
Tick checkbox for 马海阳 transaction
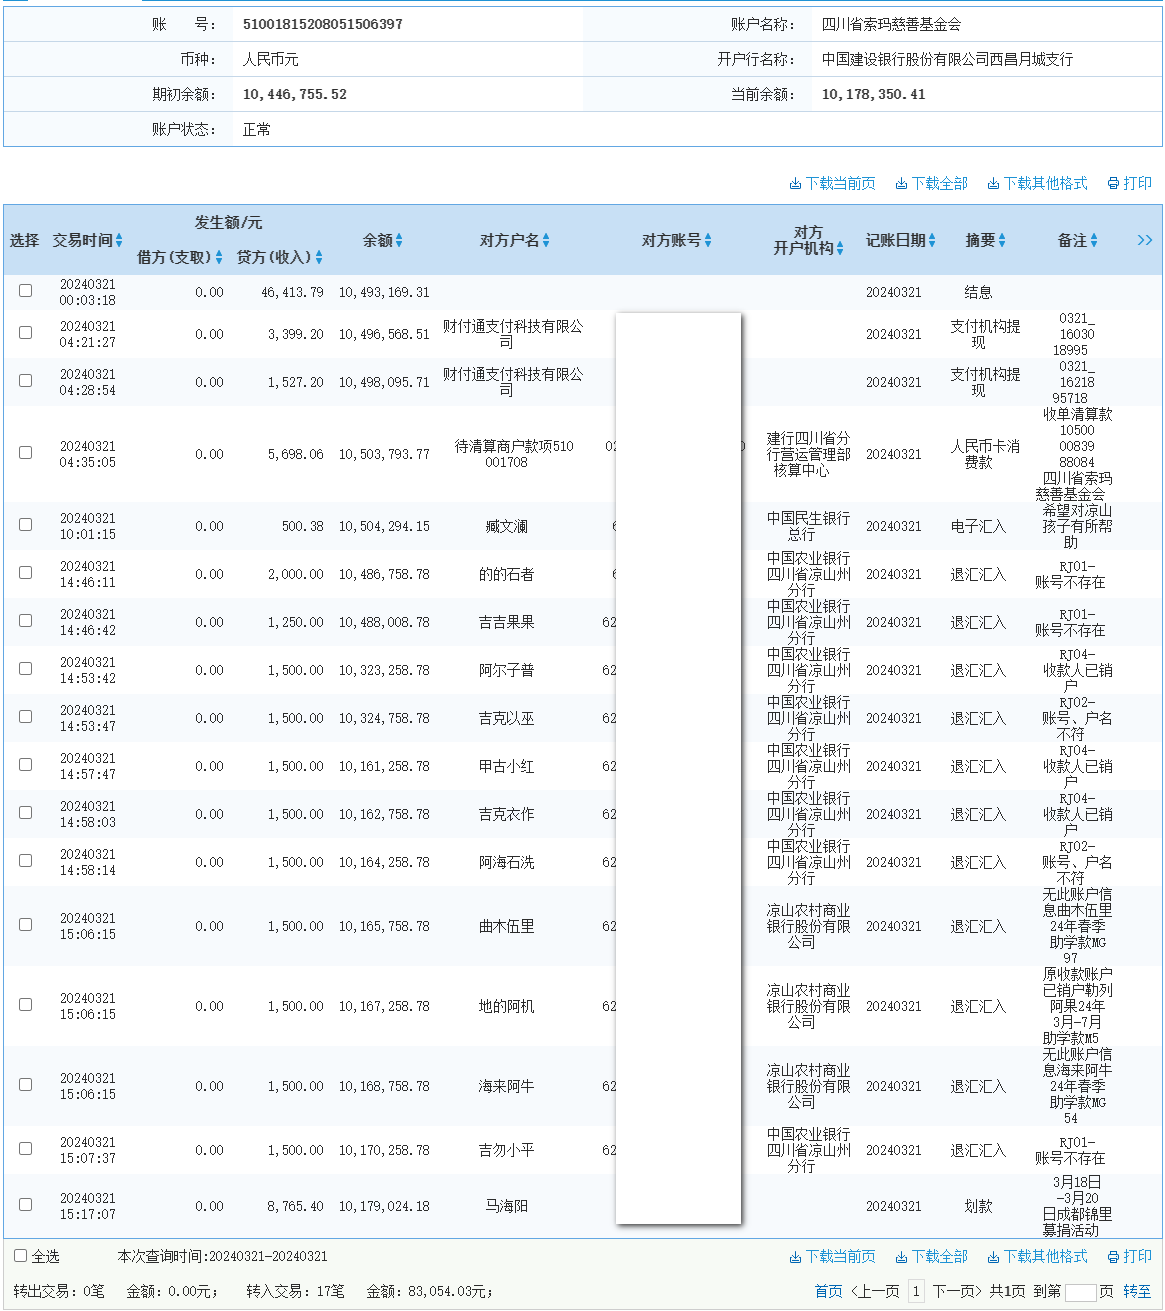pos(25,1204)
